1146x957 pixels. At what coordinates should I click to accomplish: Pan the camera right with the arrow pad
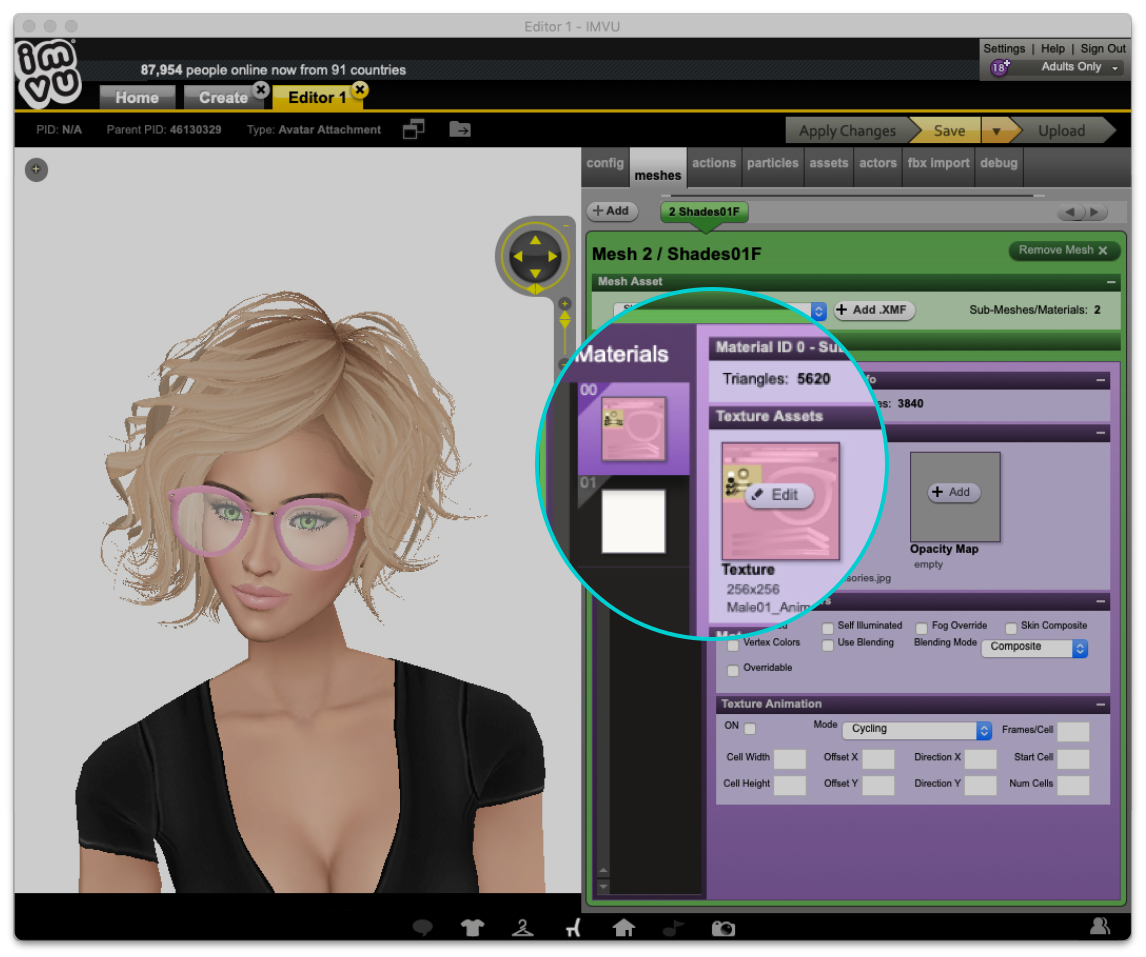click(553, 257)
